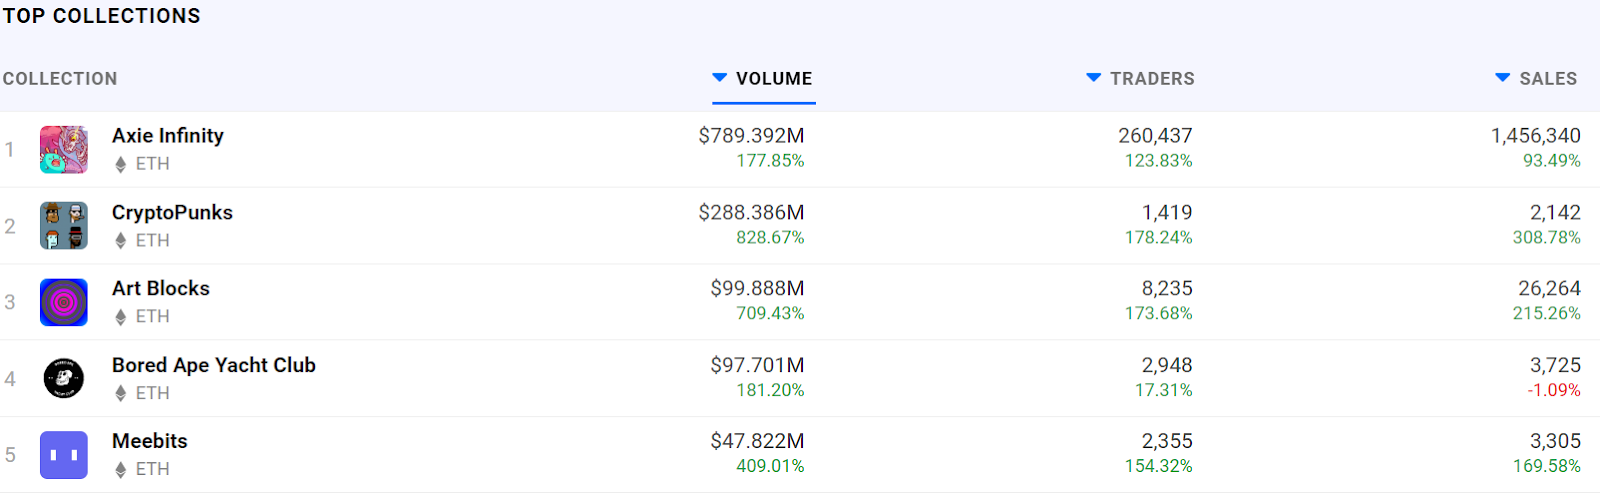Viewport: 1600px width, 496px height.
Task: Click the ETH label under Meebits
Action: coord(152,470)
